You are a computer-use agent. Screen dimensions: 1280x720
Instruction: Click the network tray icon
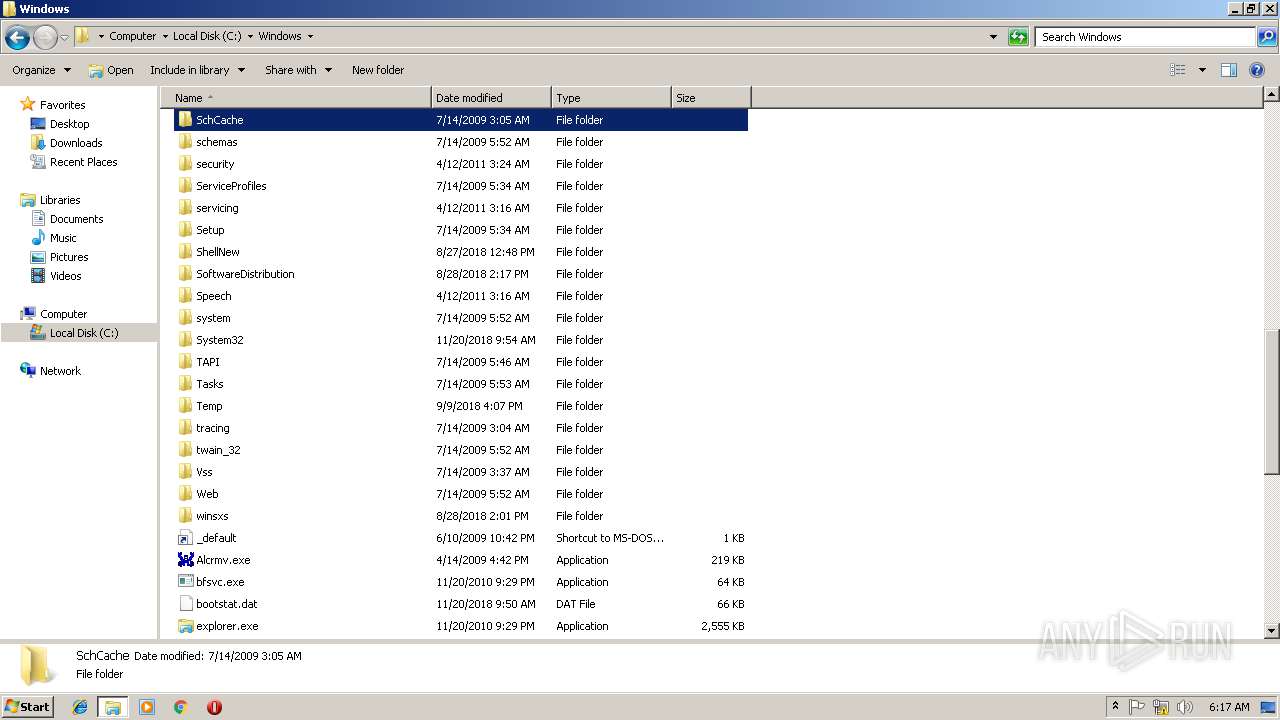[x=1161, y=707]
